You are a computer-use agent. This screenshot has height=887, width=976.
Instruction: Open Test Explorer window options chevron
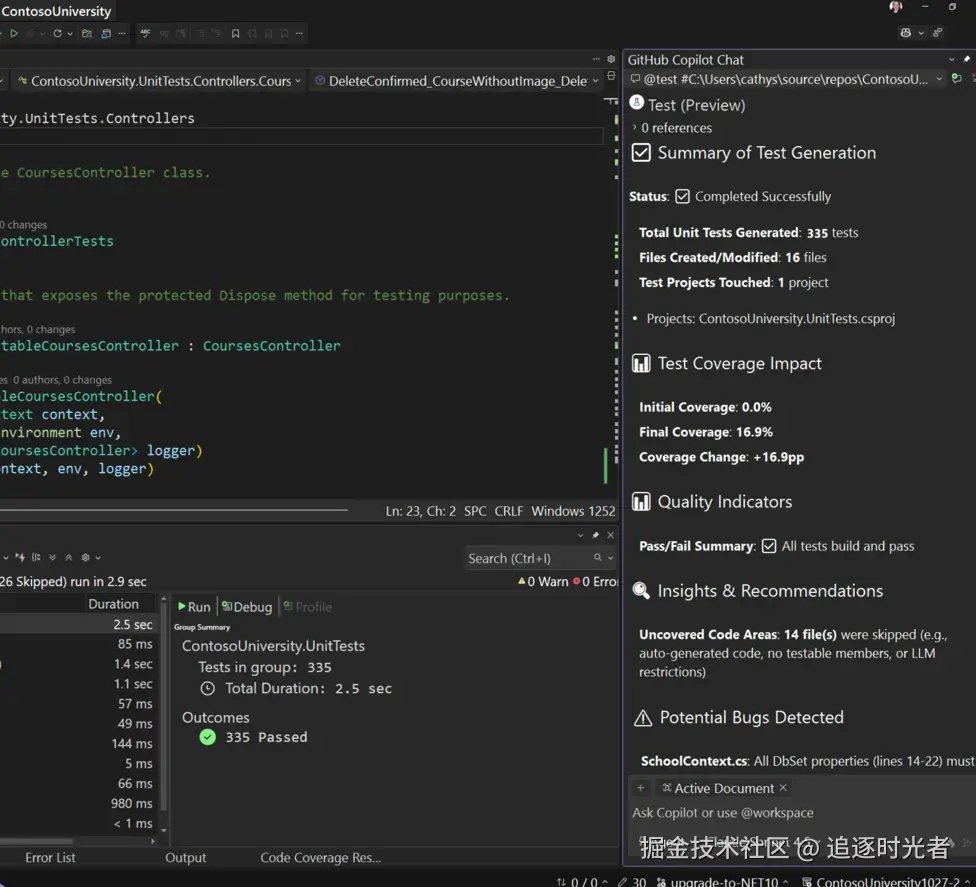click(x=581, y=535)
